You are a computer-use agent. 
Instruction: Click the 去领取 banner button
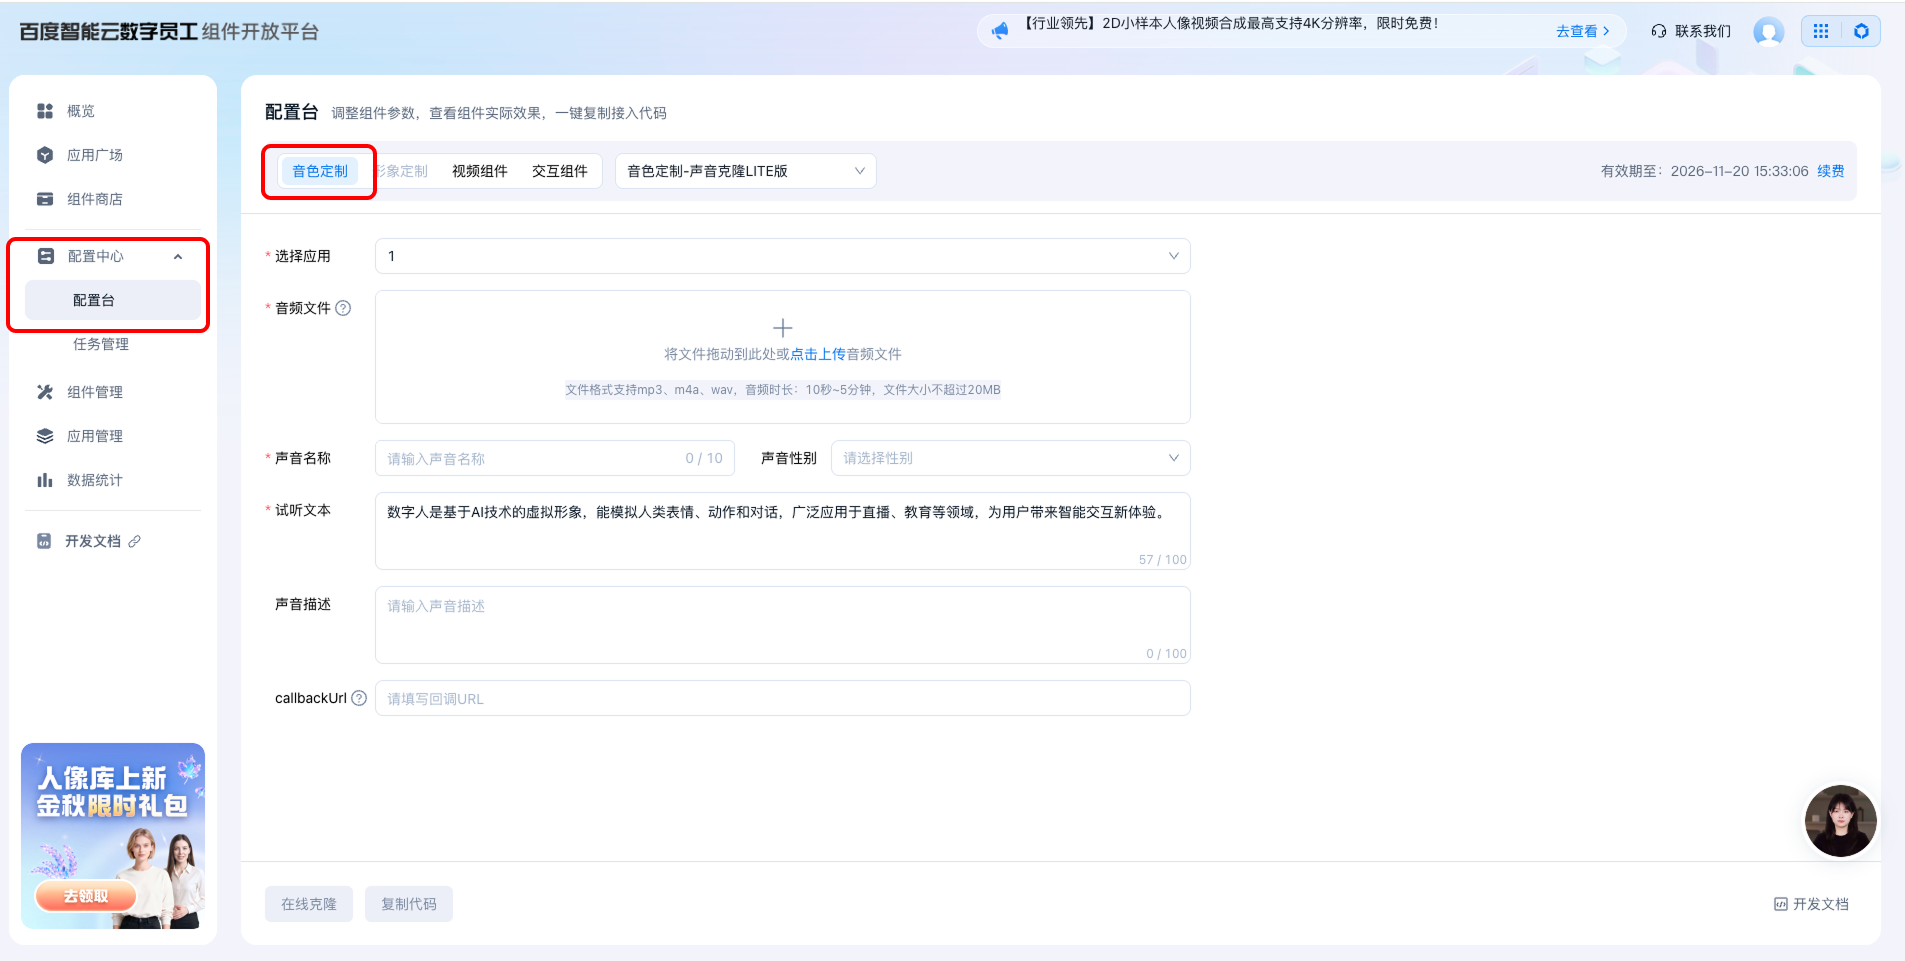86,896
